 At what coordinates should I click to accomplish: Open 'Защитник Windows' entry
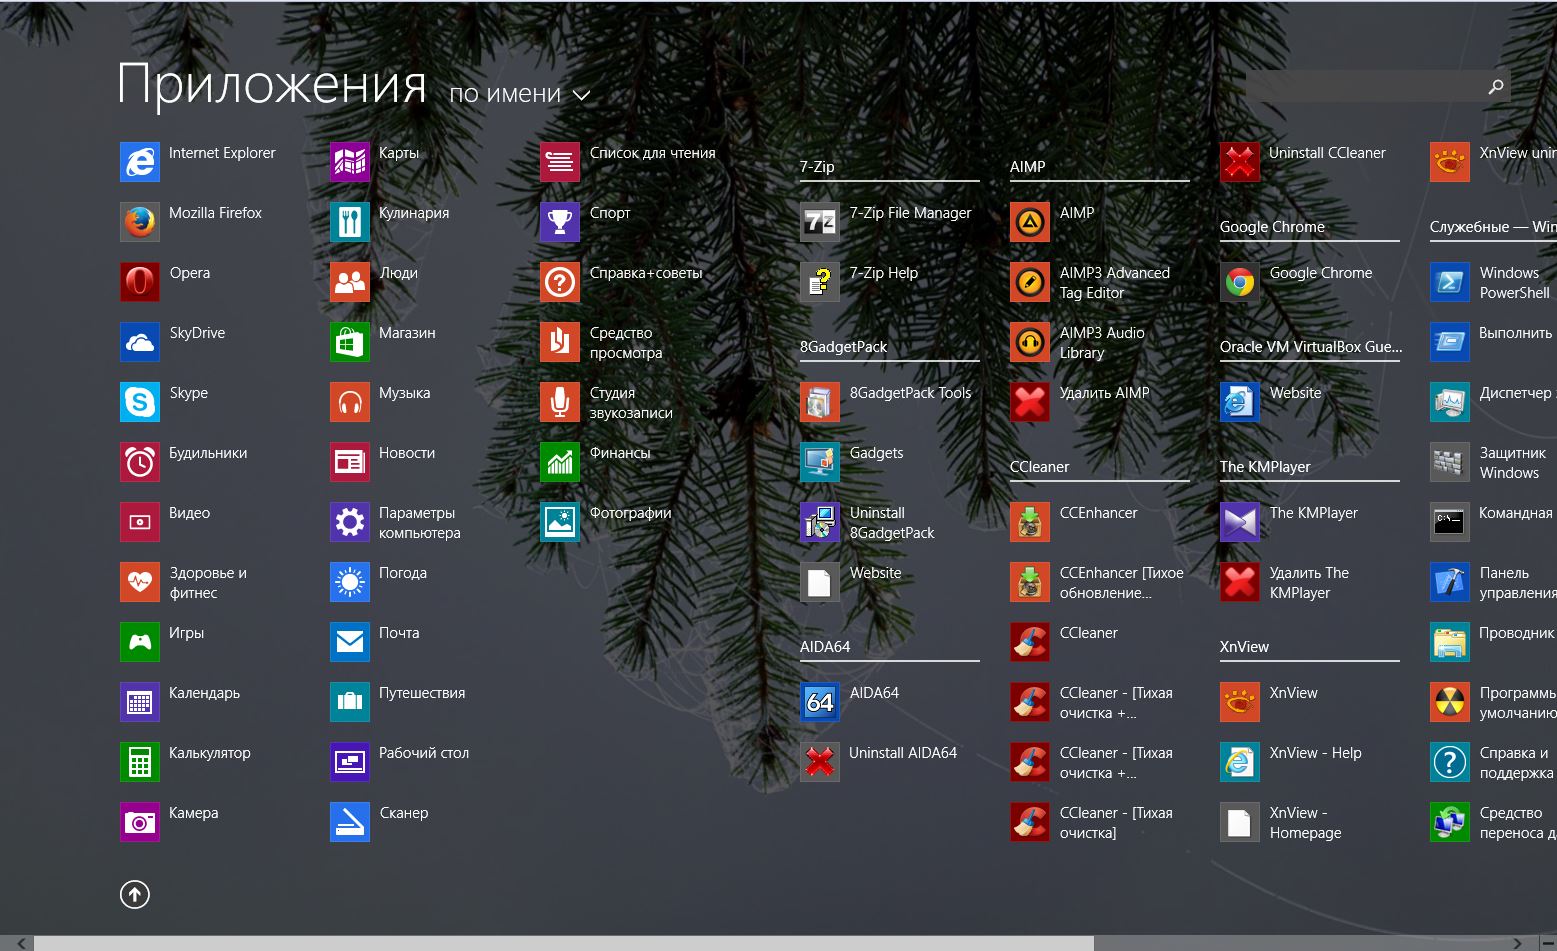coord(1490,462)
